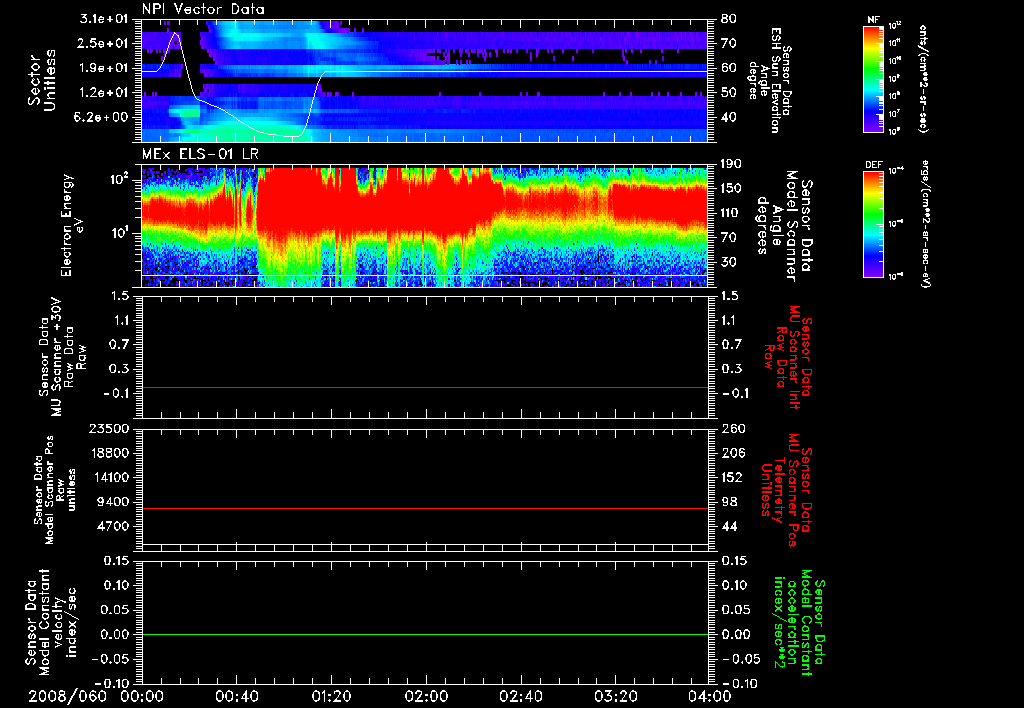Click the "3.1e+01" sector tick value
The width and height of the screenshot is (1024, 708).
(x=105, y=19)
